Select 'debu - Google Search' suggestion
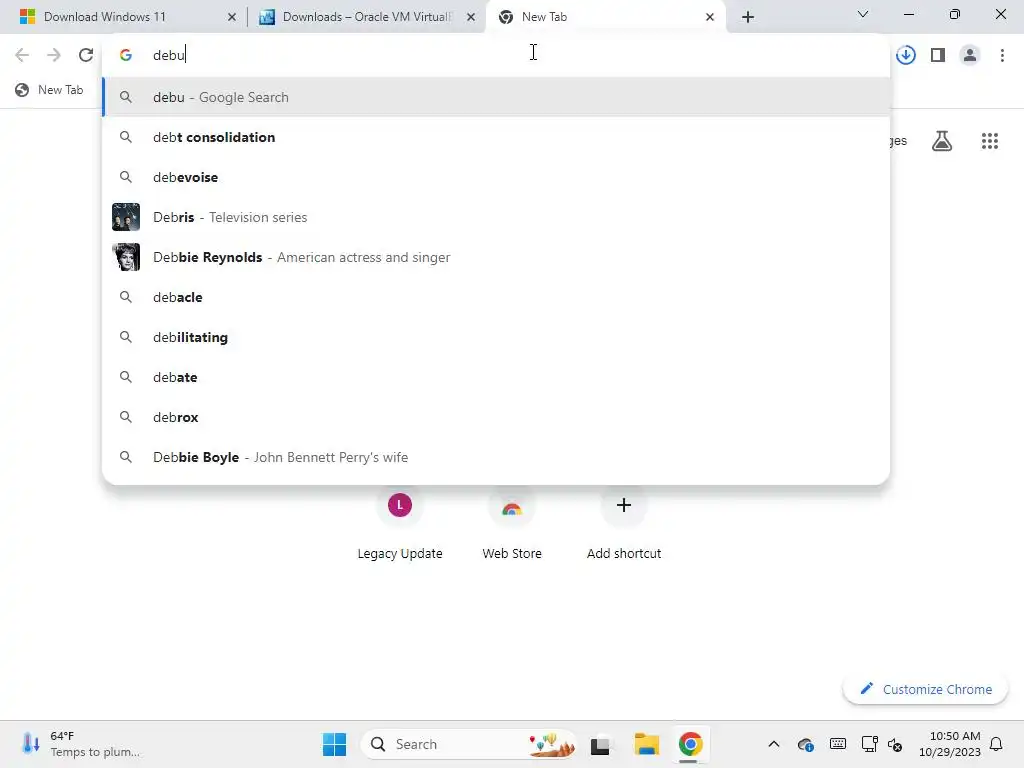 (496, 97)
